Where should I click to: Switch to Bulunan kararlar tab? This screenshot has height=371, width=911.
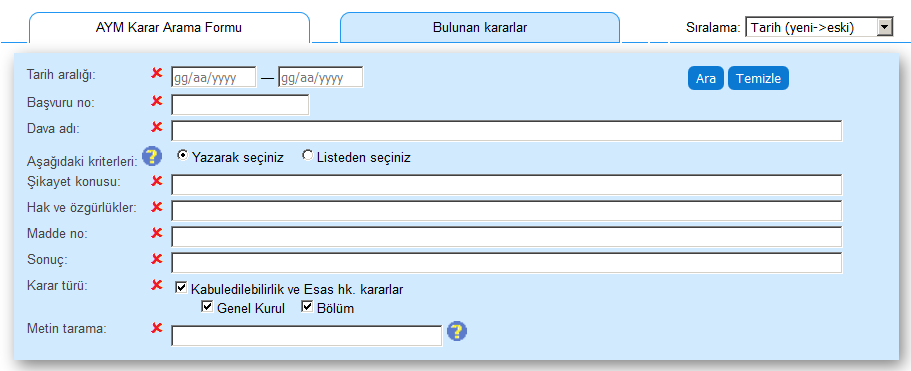480,27
